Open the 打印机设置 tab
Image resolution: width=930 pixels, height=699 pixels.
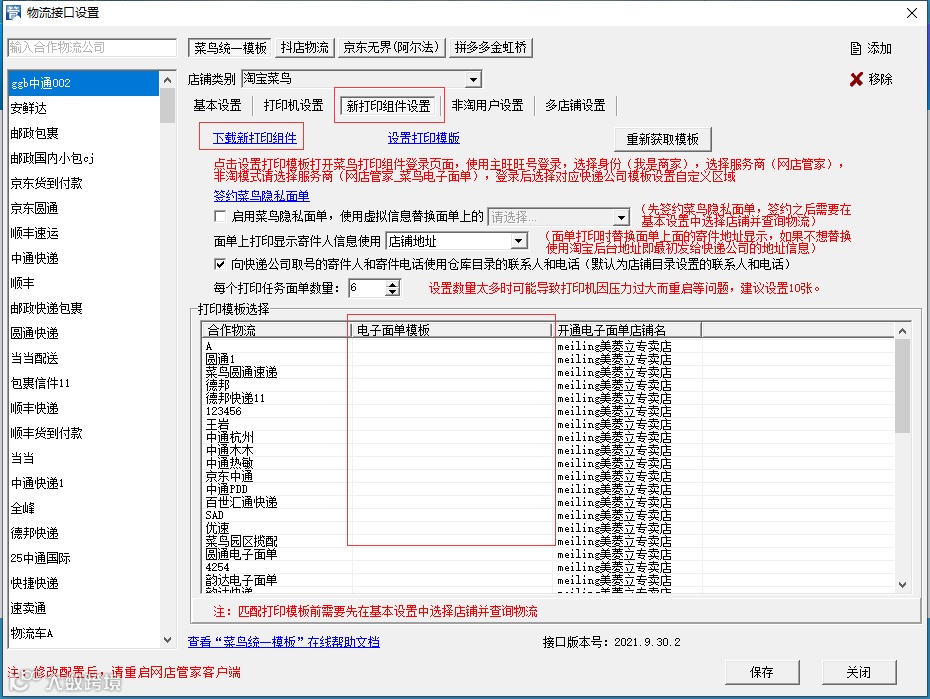[294, 106]
